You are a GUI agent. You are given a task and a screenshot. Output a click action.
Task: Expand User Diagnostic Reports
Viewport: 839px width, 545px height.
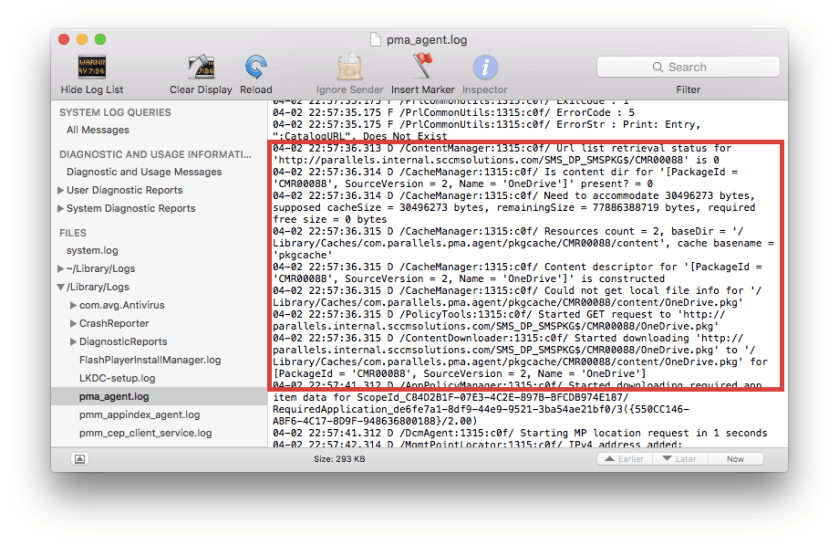coord(60,190)
